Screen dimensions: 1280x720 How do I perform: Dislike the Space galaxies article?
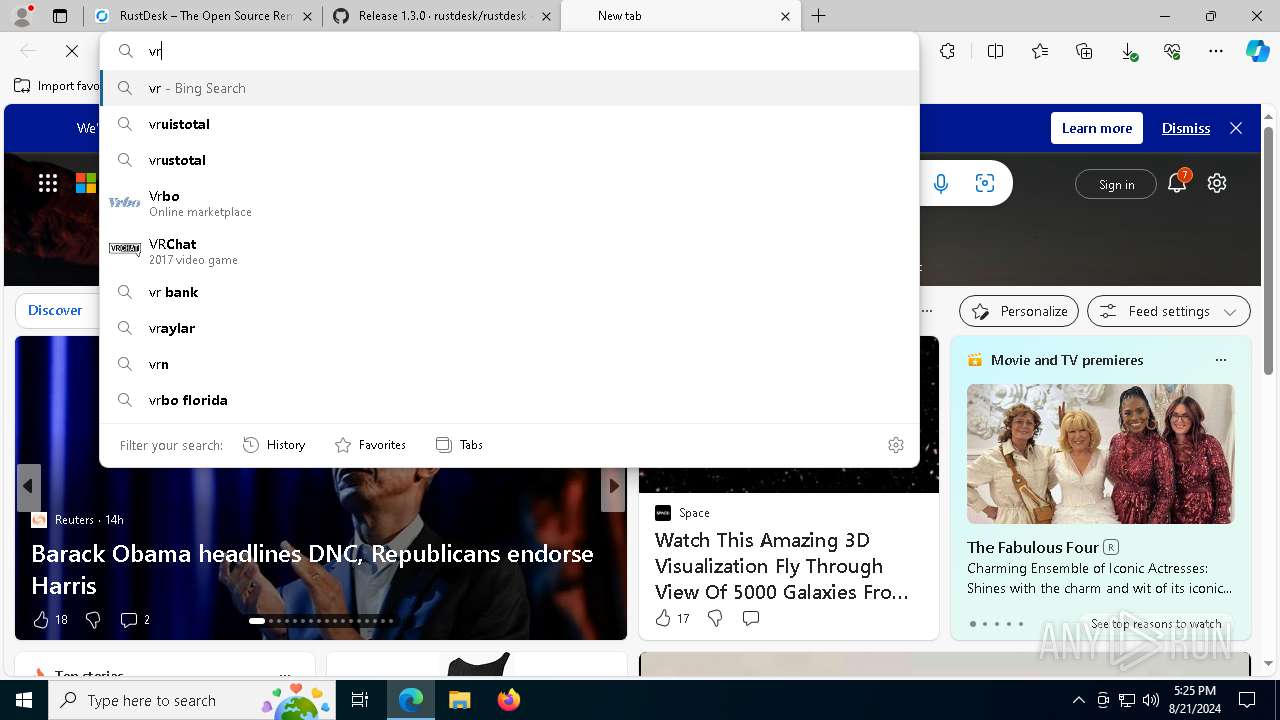715,618
